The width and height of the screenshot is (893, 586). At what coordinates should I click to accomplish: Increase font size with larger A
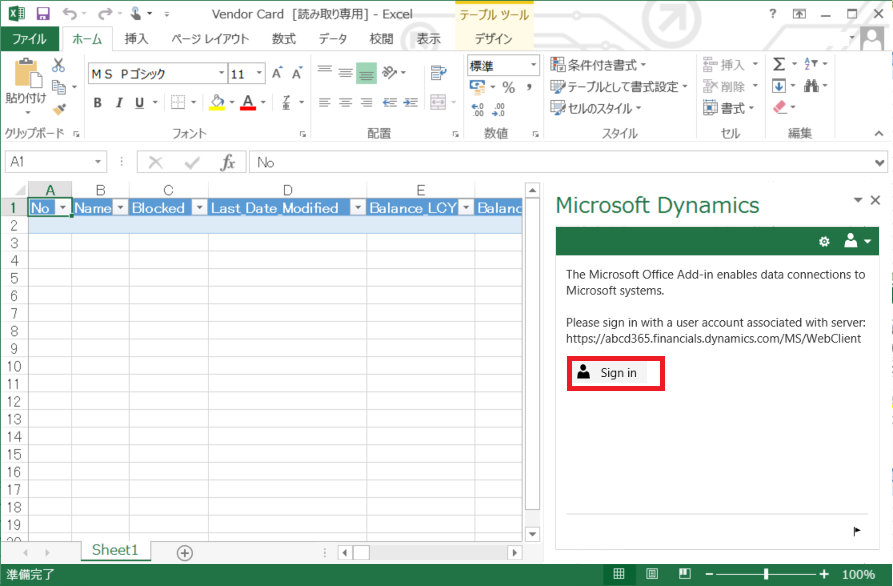(x=277, y=73)
